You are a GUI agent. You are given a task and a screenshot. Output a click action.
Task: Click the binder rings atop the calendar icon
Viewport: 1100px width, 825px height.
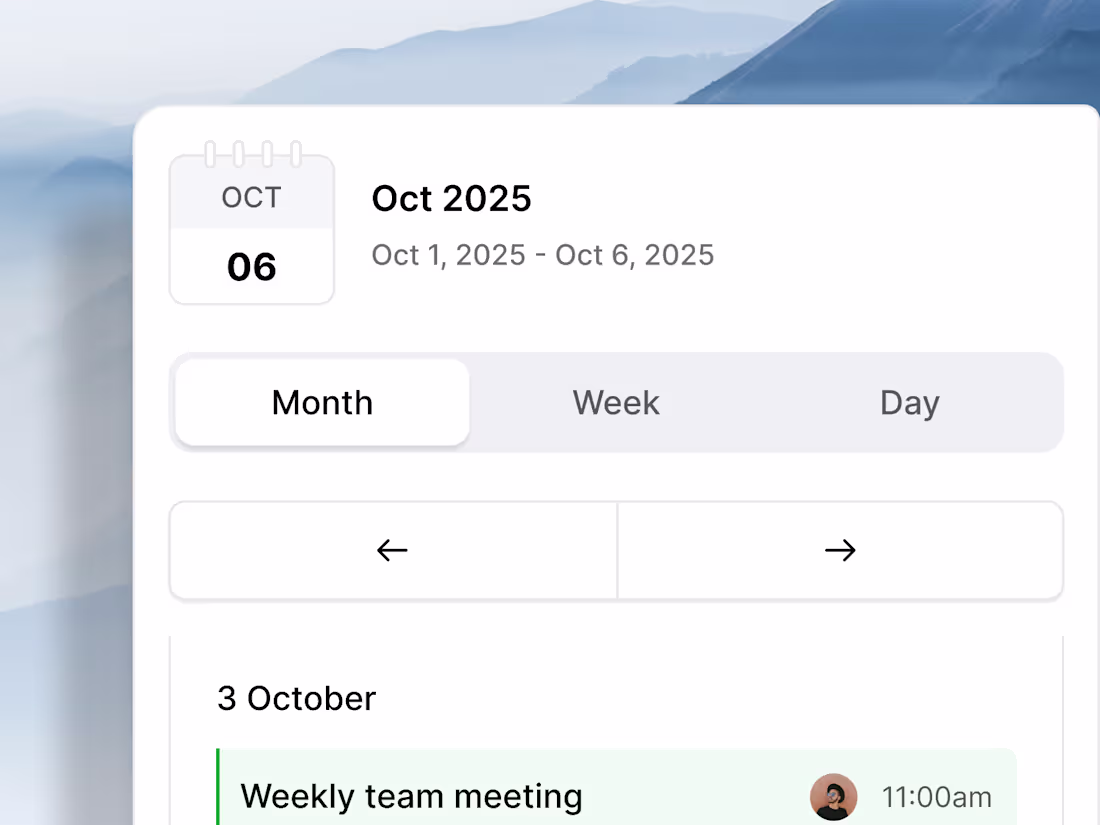pyautogui.click(x=252, y=155)
